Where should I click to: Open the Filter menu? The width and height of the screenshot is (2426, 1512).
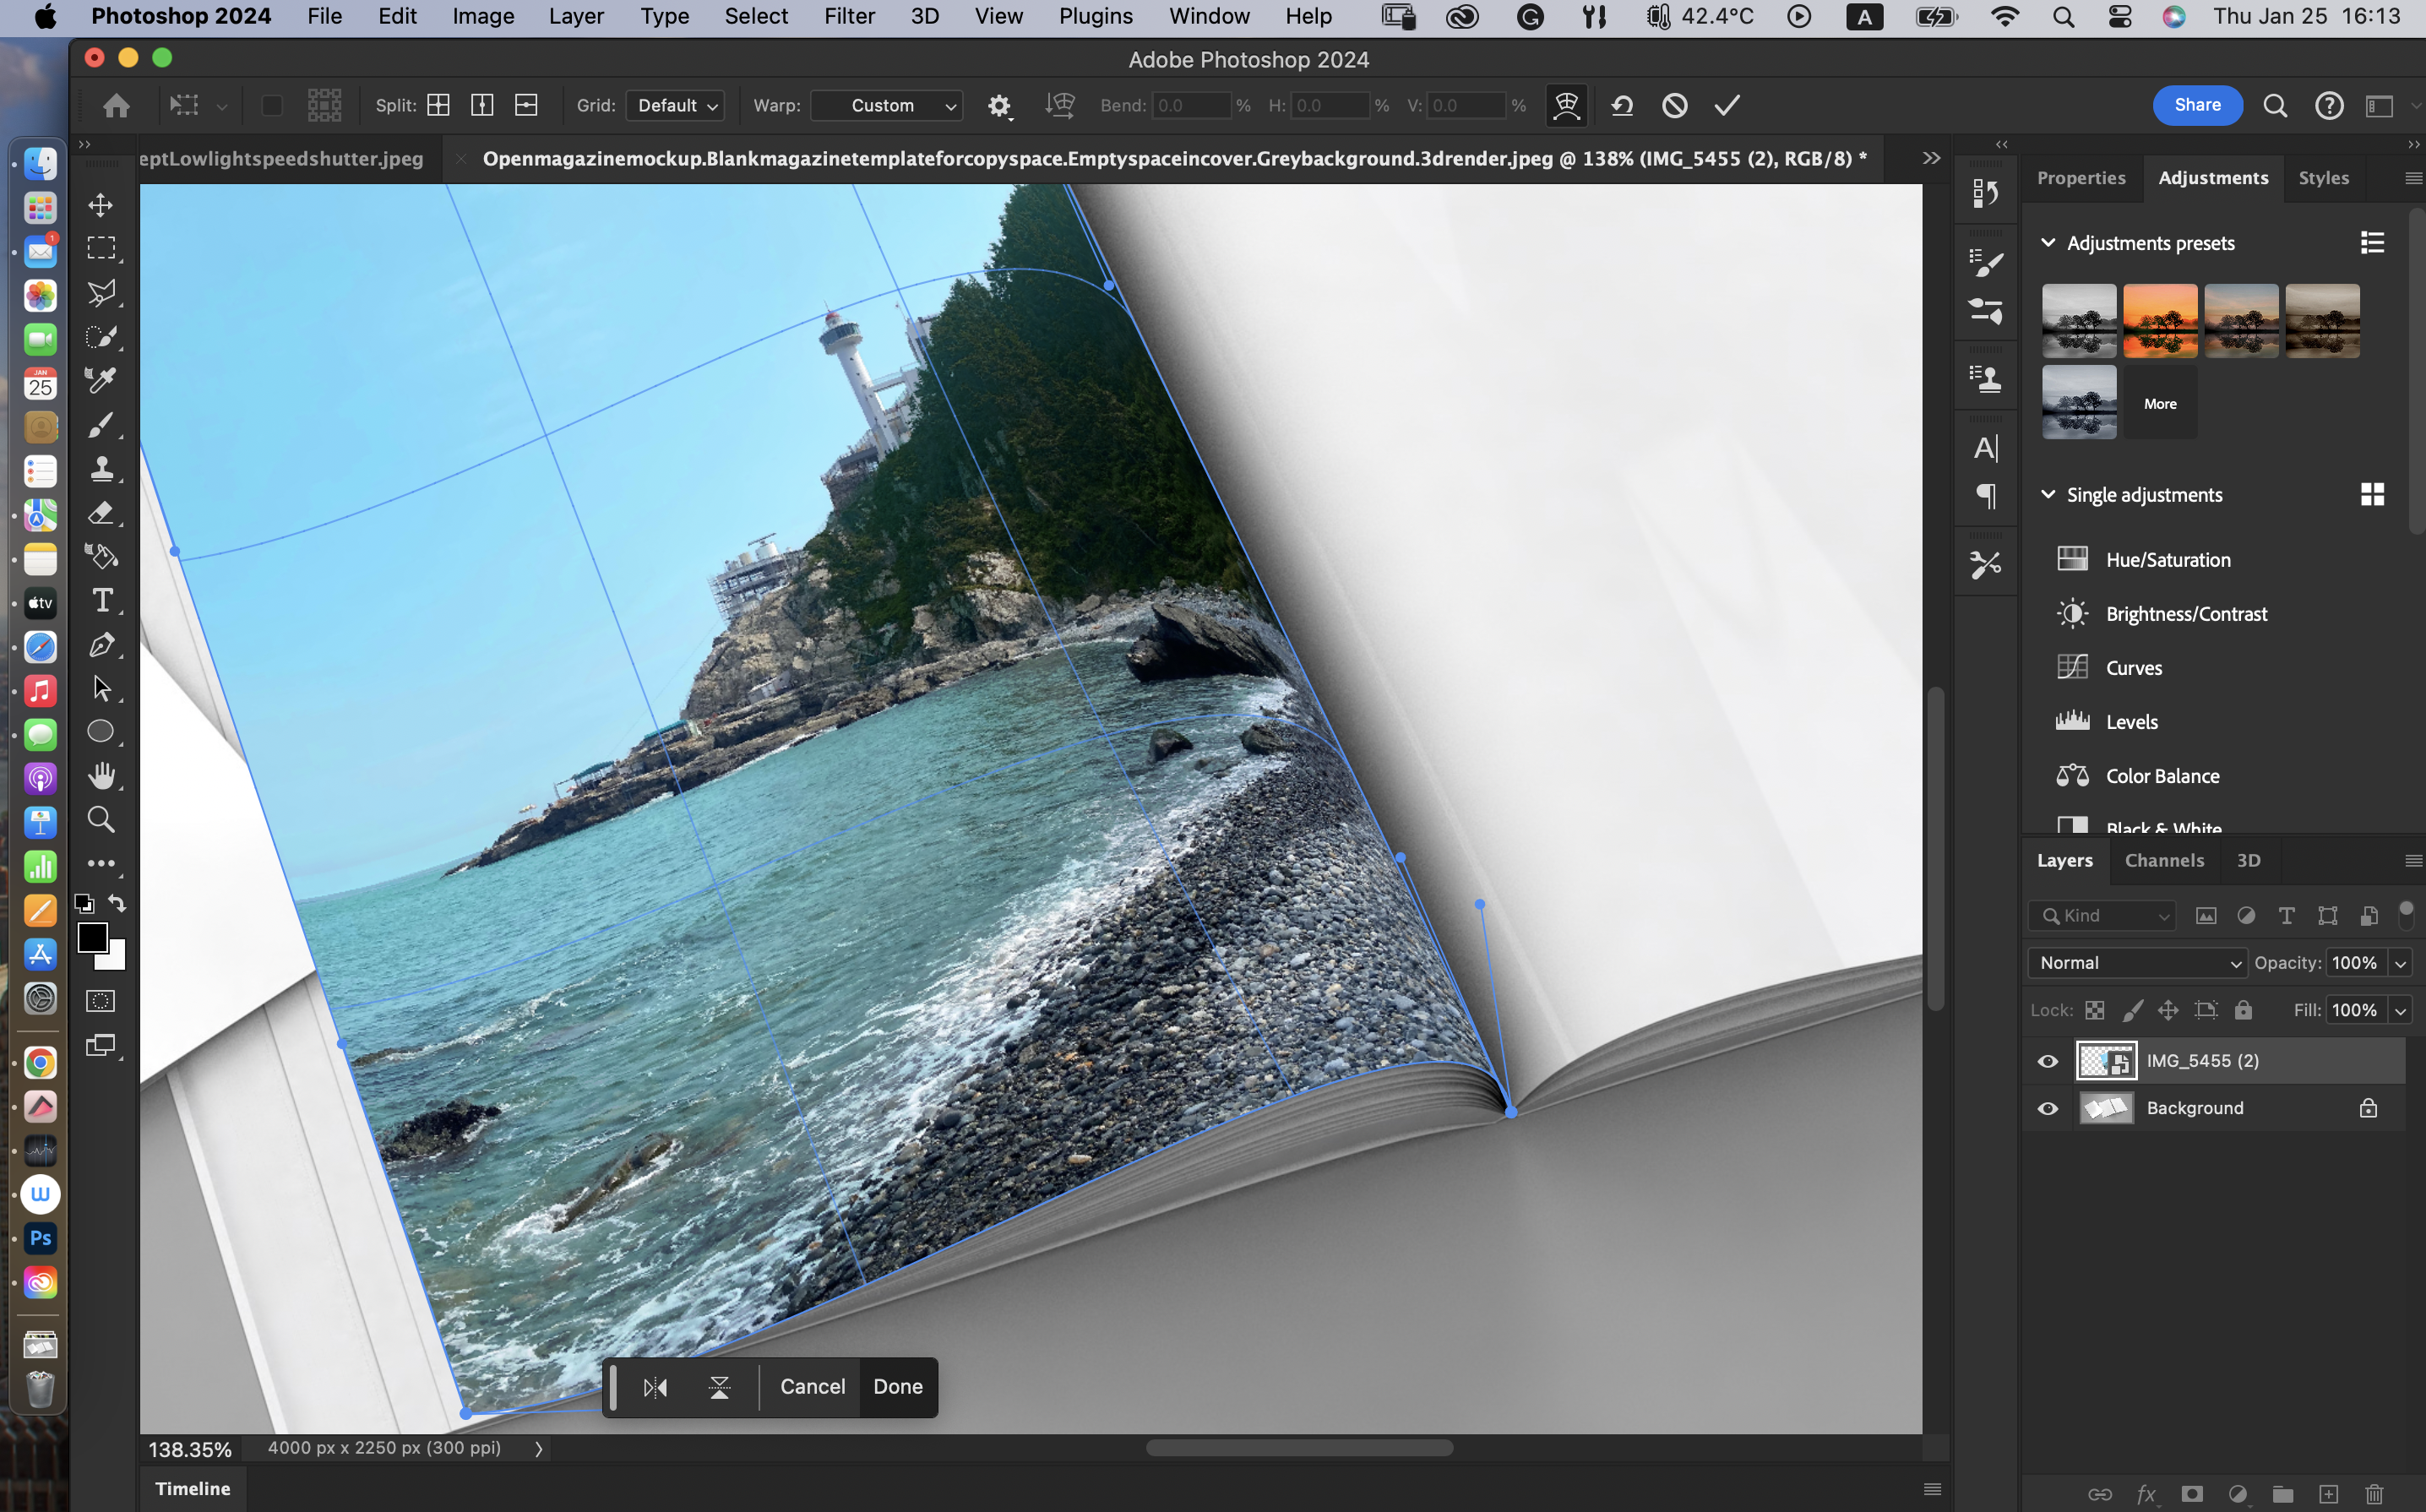tap(848, 16)
